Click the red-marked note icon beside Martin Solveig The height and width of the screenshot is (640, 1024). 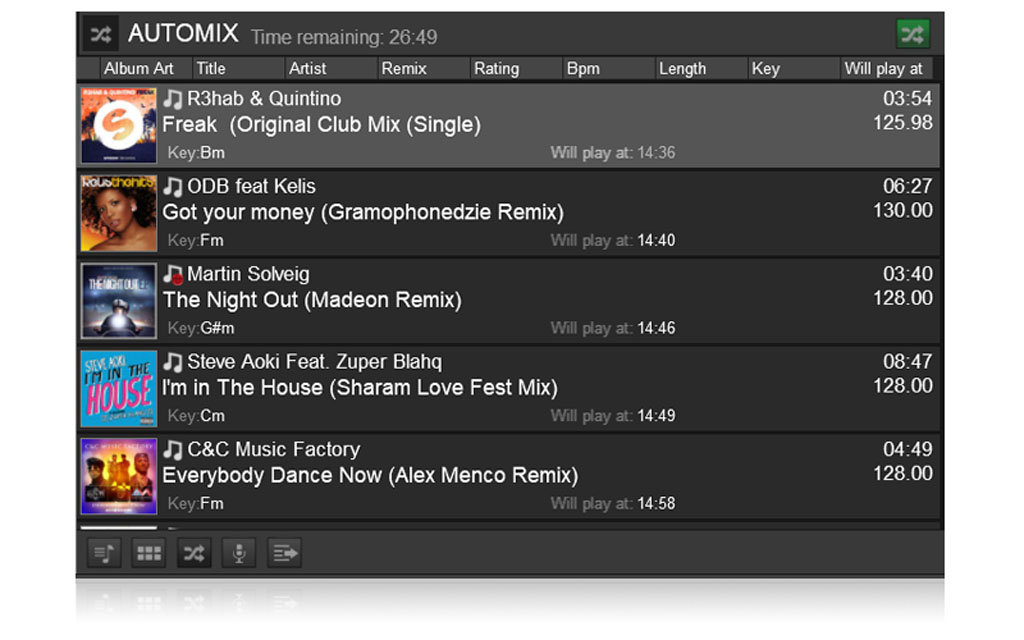(172, 274)
